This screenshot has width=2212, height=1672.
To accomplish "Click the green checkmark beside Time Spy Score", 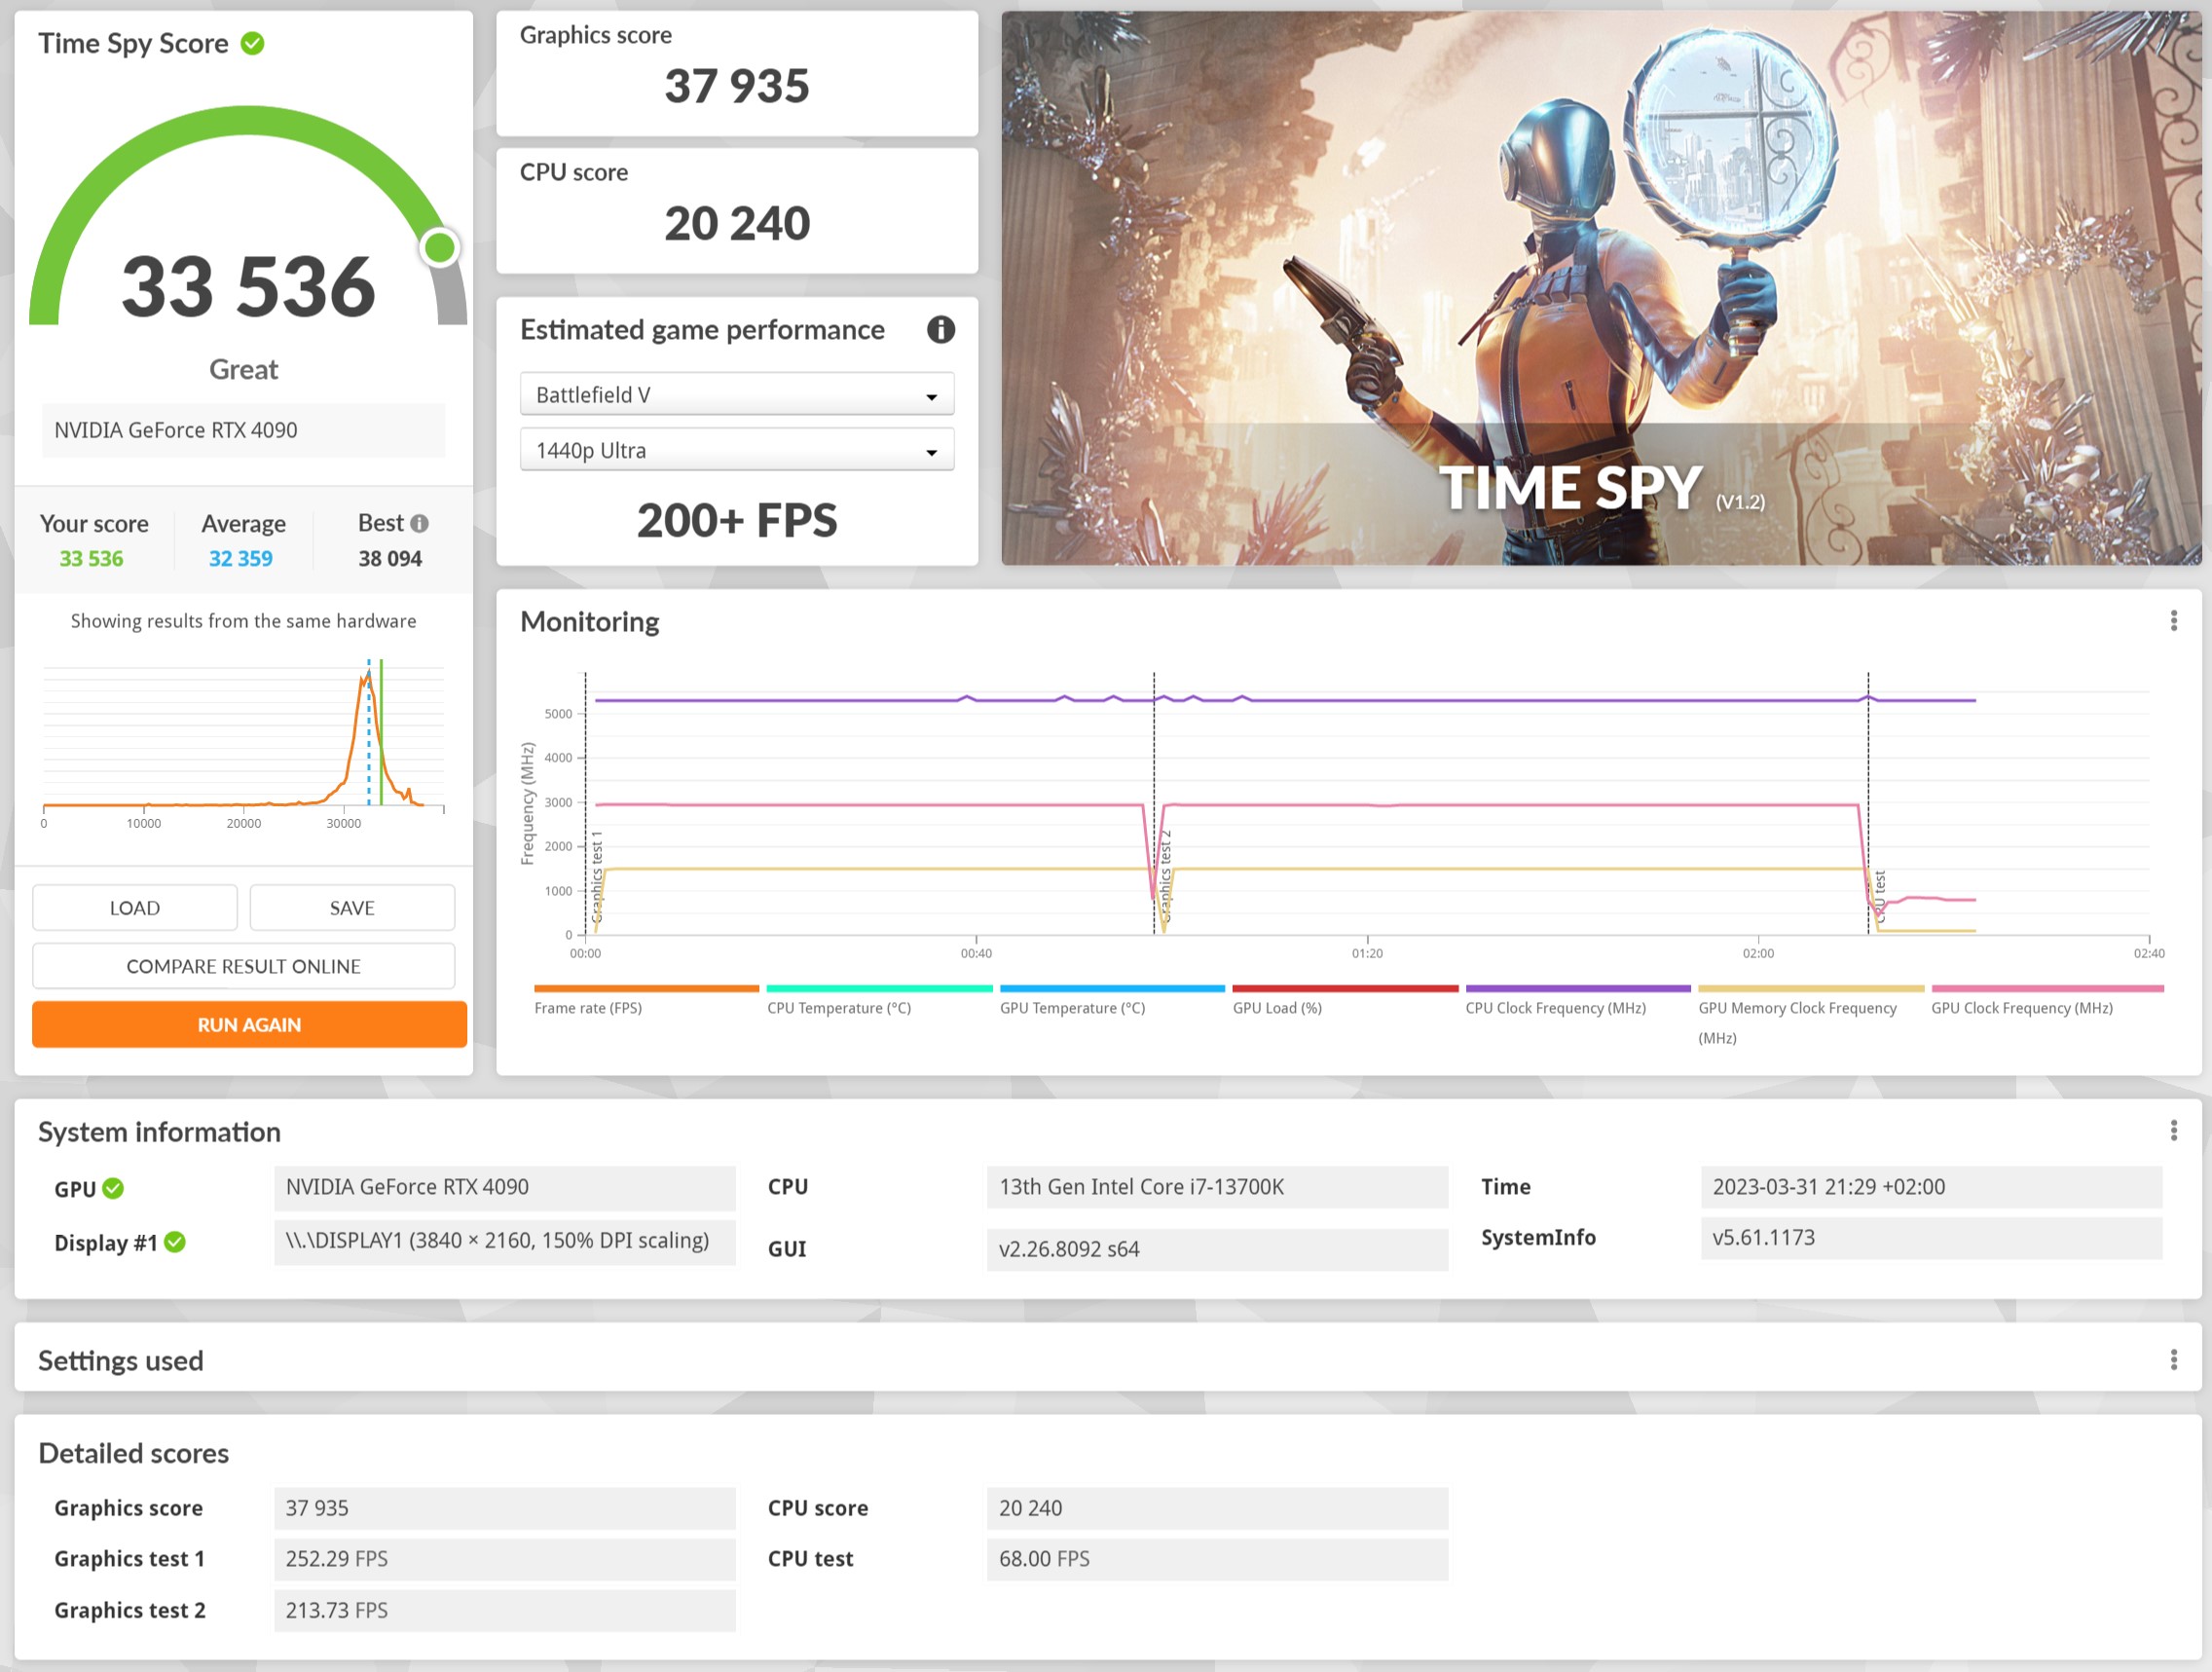I will 253,43.
